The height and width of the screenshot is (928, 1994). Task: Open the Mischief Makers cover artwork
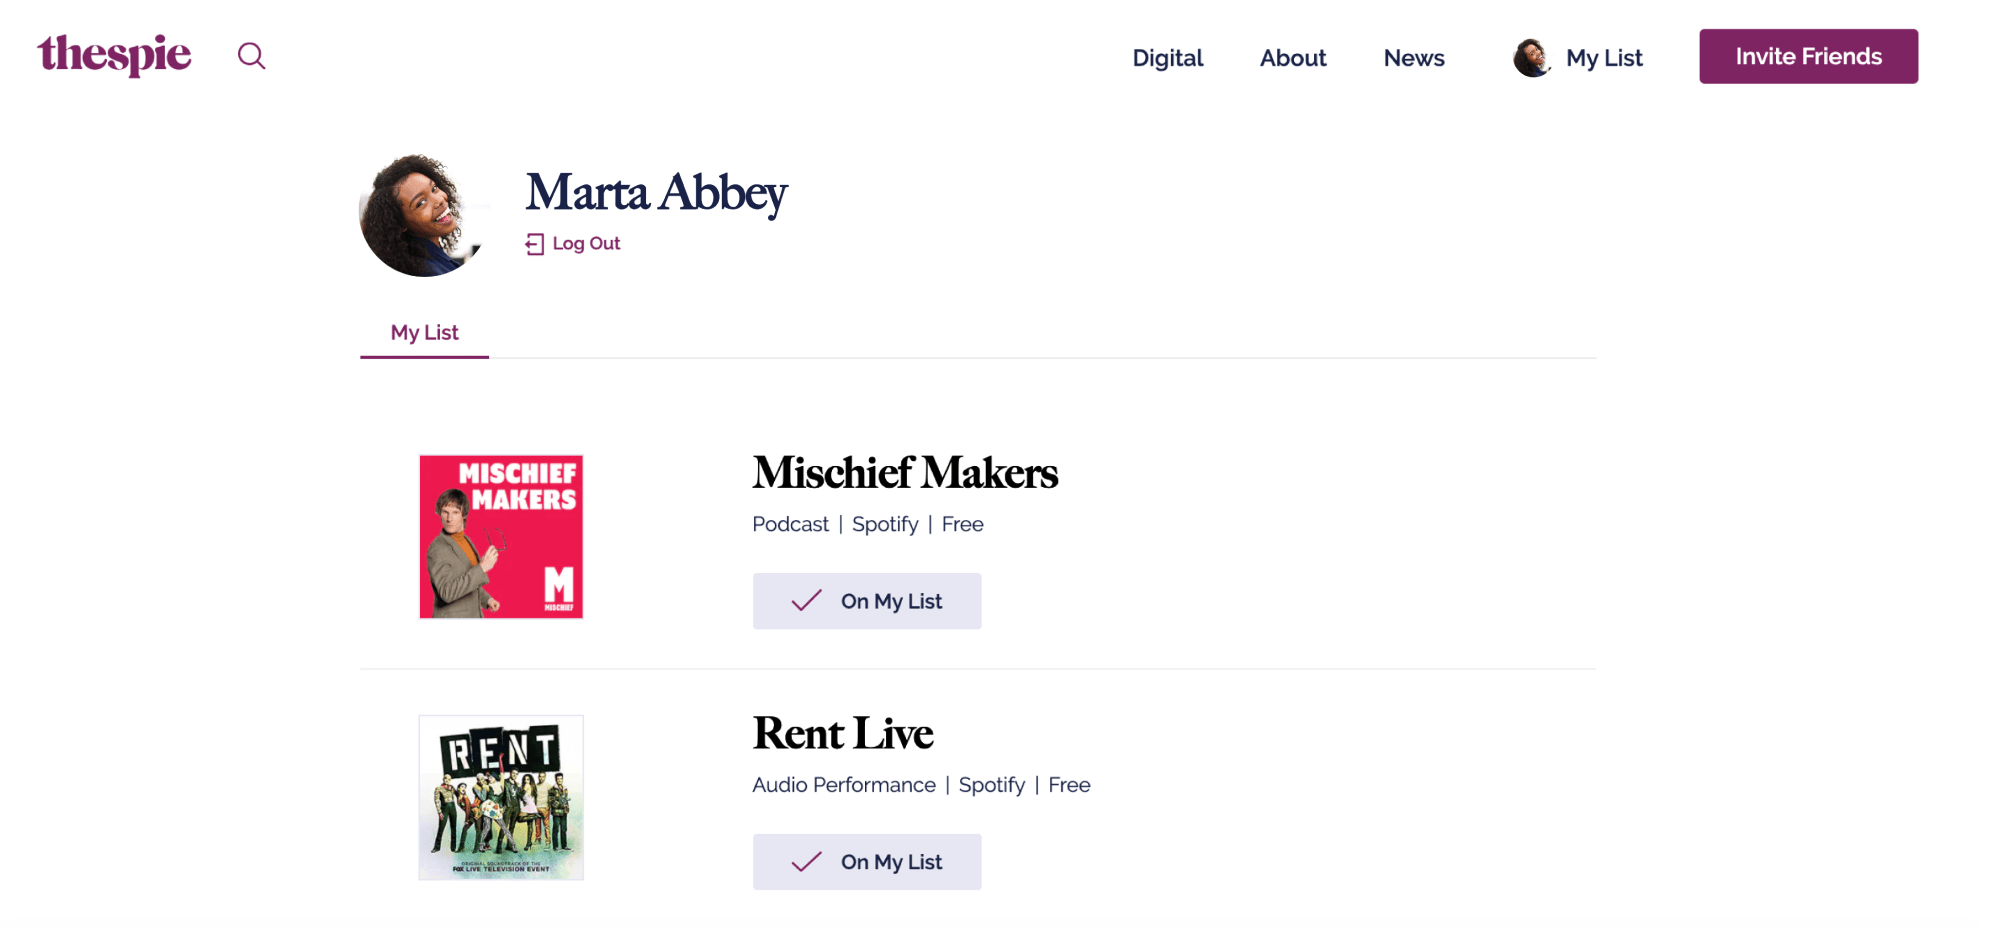tap(501, 537)
